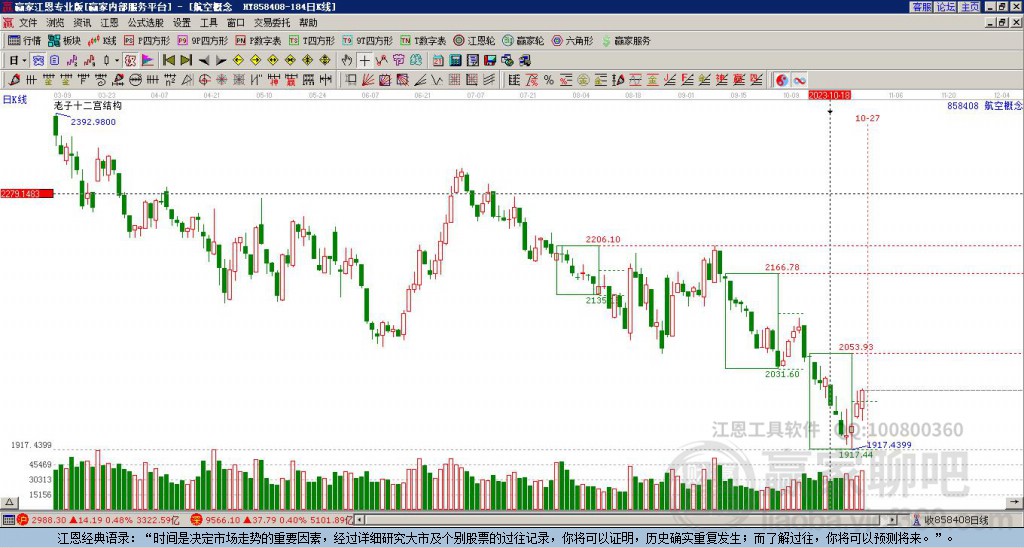Screen dimensions: 1024x548
Task: Expand the 日 period dropdown
Action: coord(24,60)
